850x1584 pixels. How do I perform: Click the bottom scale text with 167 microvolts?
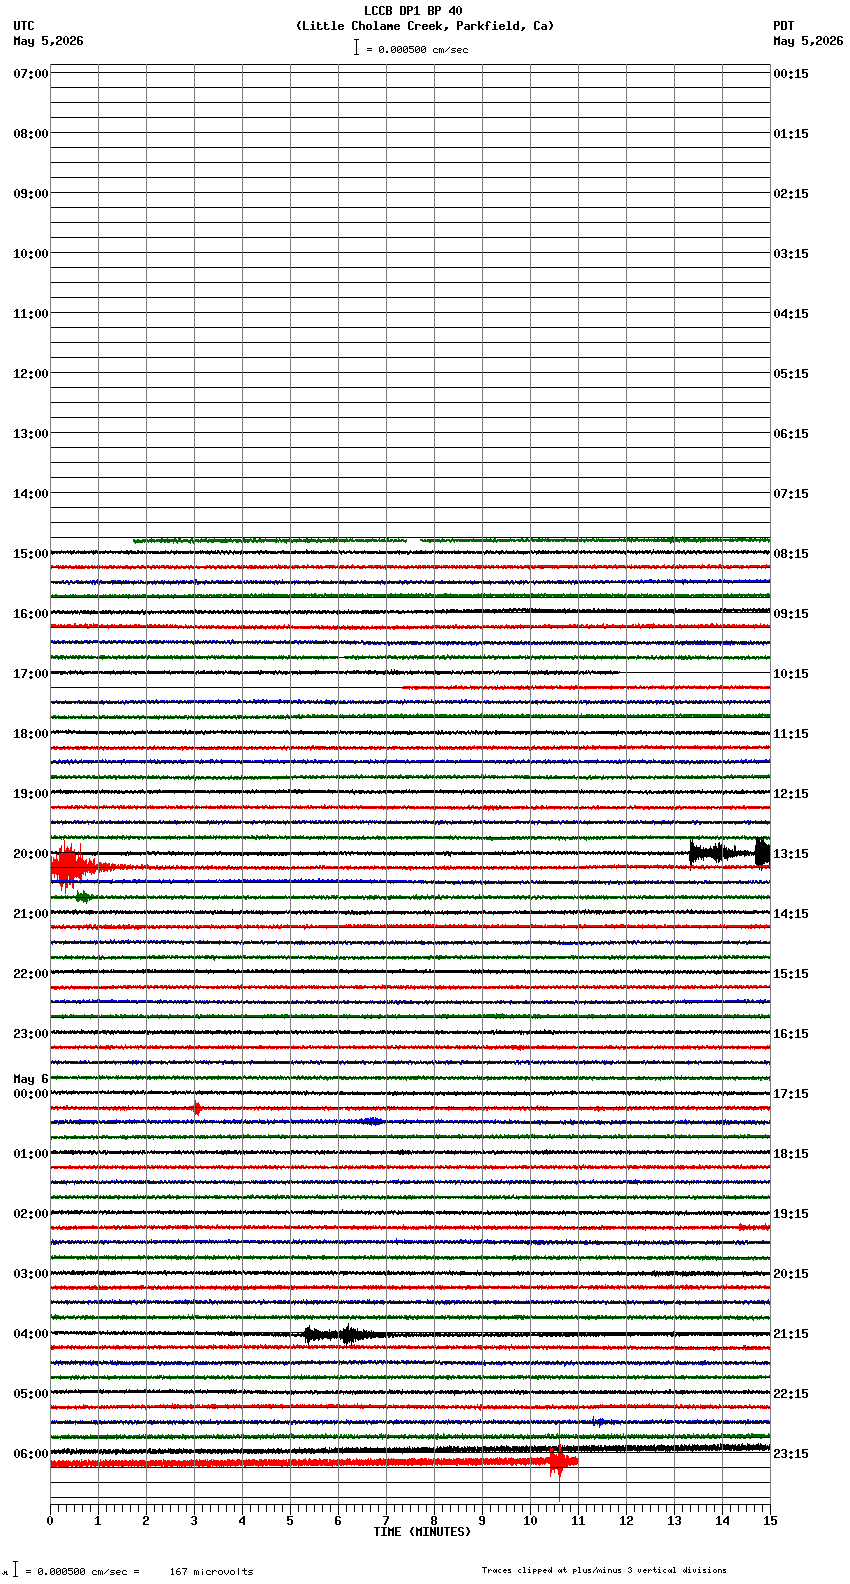(130, 1571)
